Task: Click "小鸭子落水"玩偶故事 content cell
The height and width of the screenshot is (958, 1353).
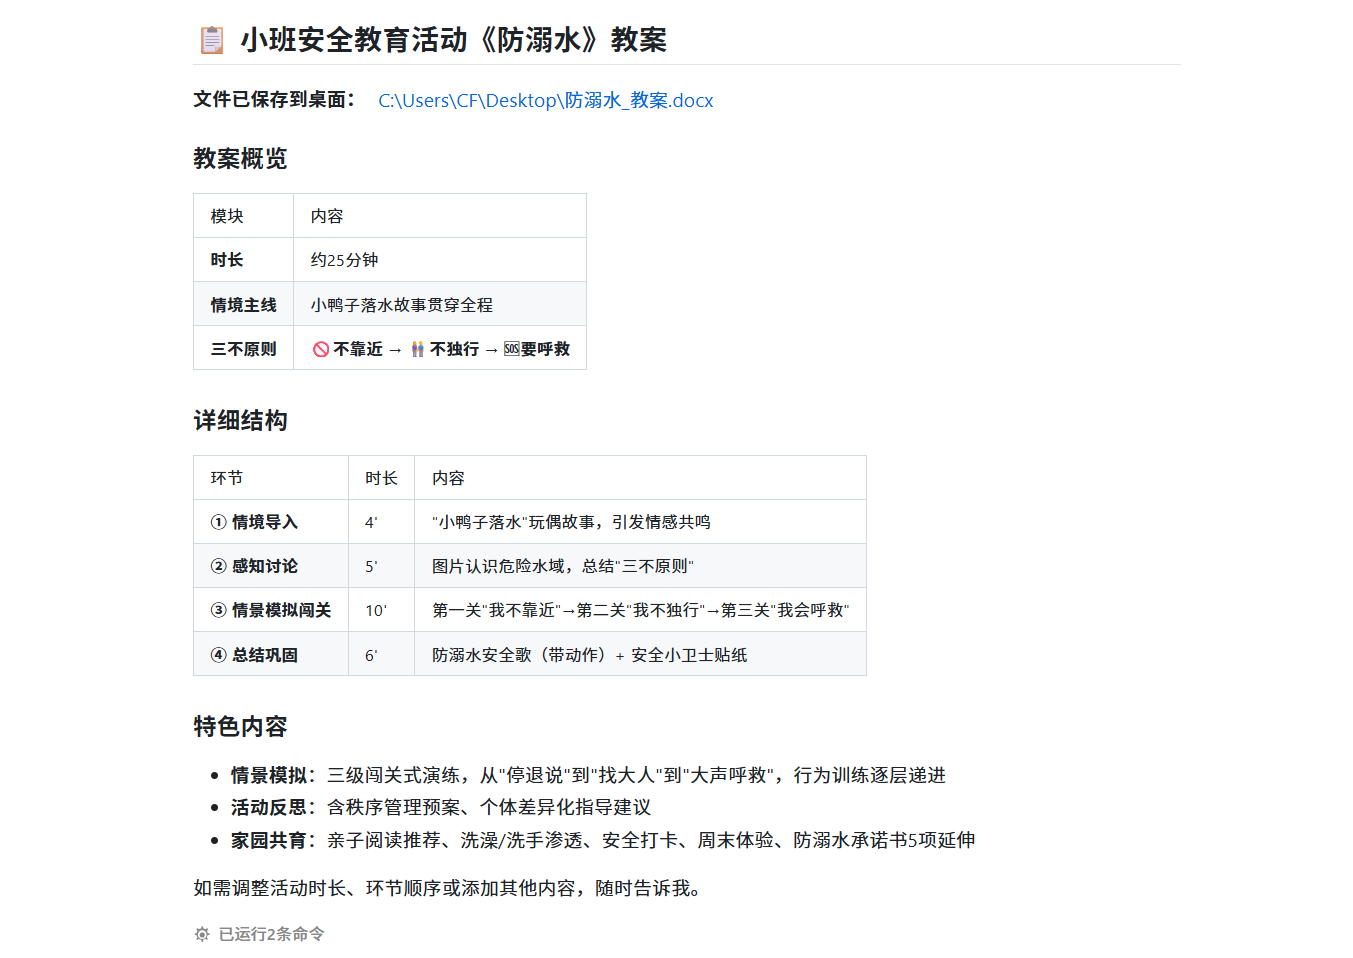Action: click(x=640, y=522)
